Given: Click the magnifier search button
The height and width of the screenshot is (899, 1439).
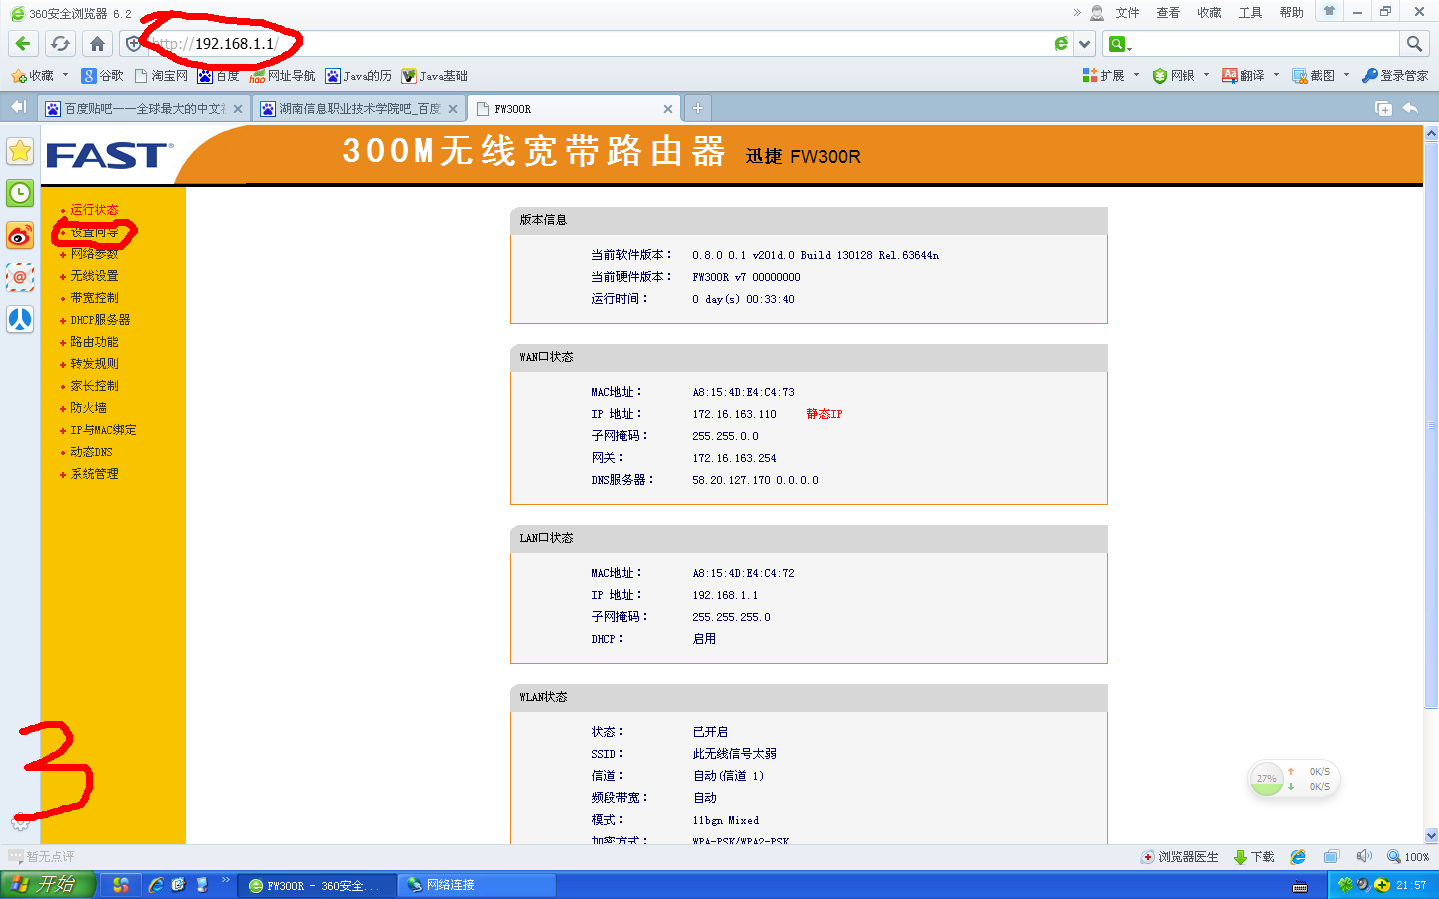Looking at the screenshot, I should click(1414, 44).
